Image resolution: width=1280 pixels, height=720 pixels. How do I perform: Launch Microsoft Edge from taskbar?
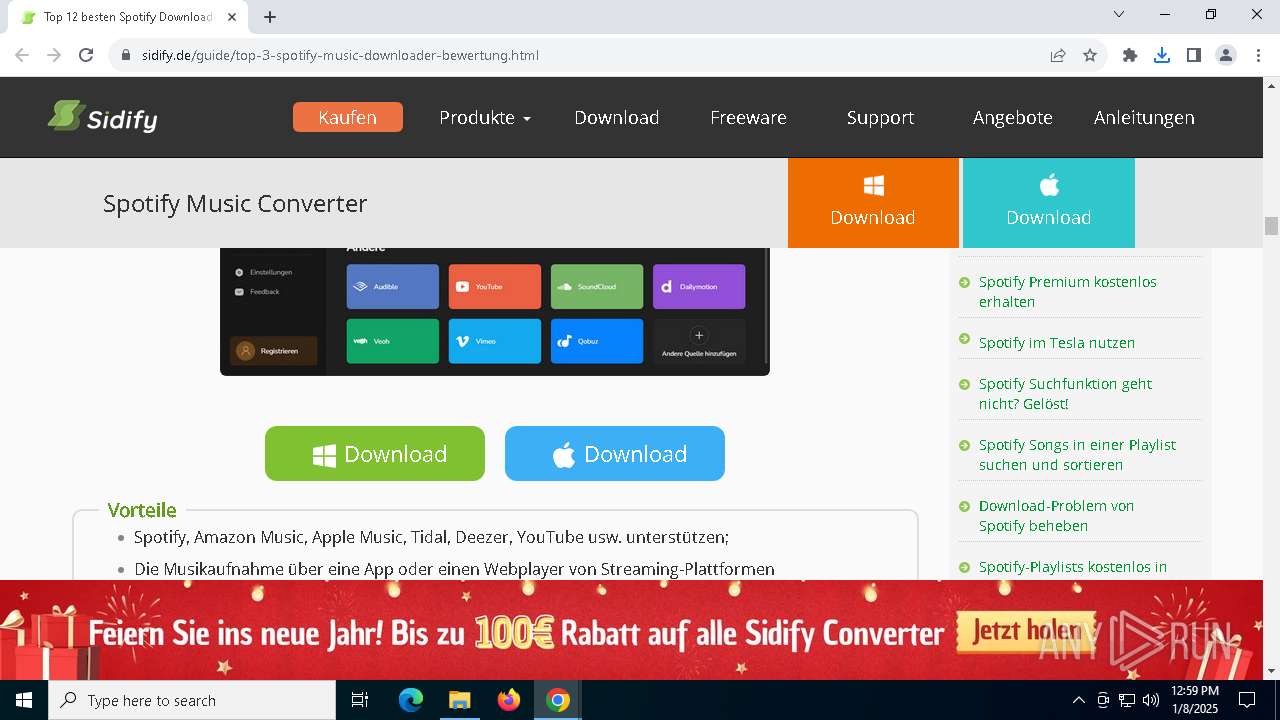click(411, 700)
